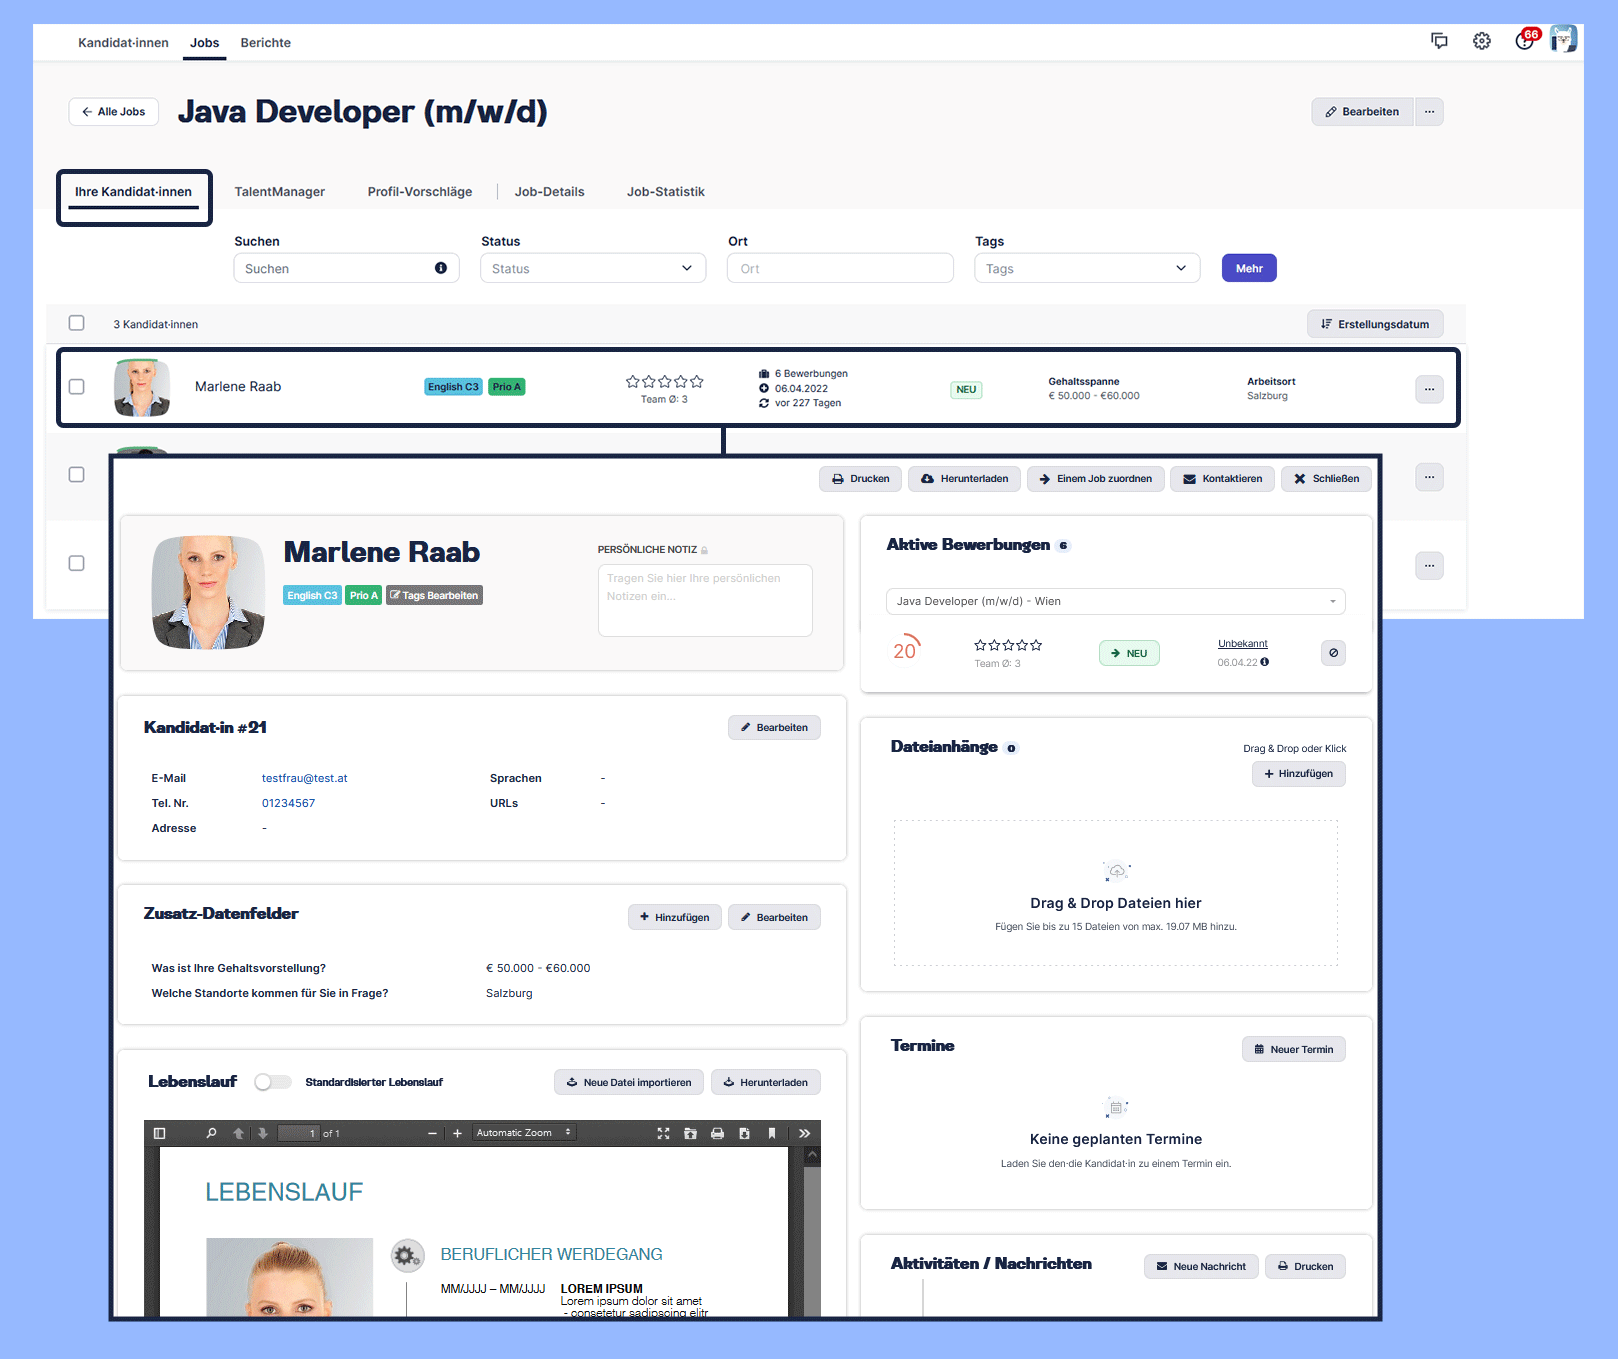Open more options next to Bearbeiten button

coord(1429,112)
